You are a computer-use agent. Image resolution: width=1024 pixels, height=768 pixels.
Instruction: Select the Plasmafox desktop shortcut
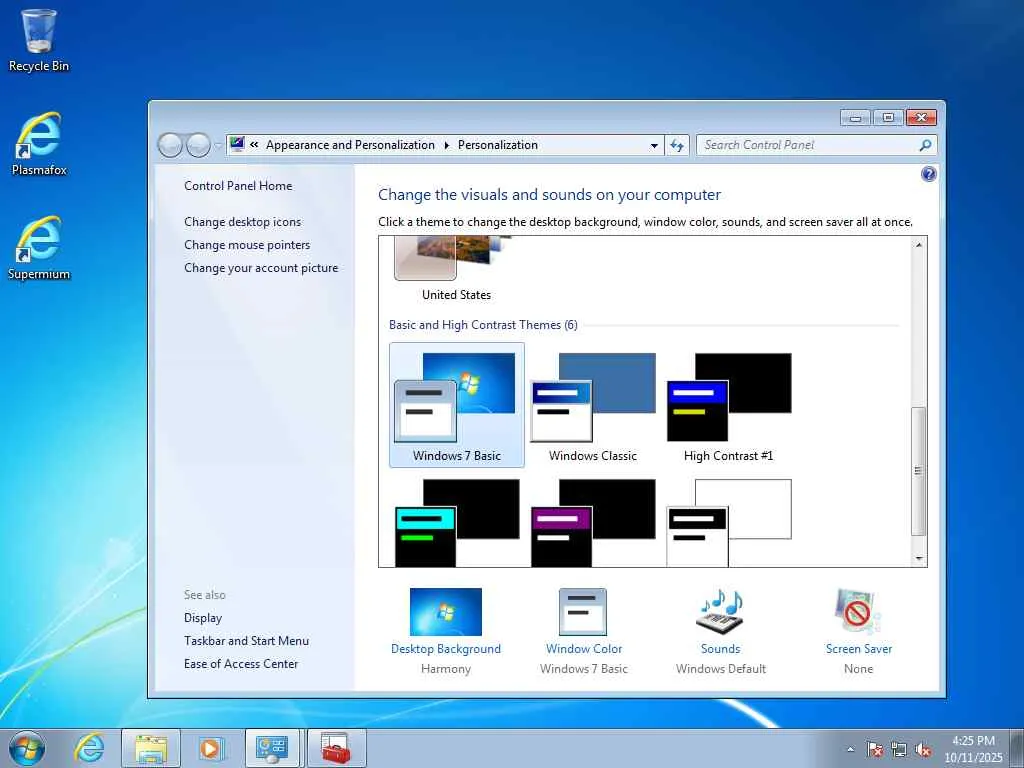click(39, 144)
